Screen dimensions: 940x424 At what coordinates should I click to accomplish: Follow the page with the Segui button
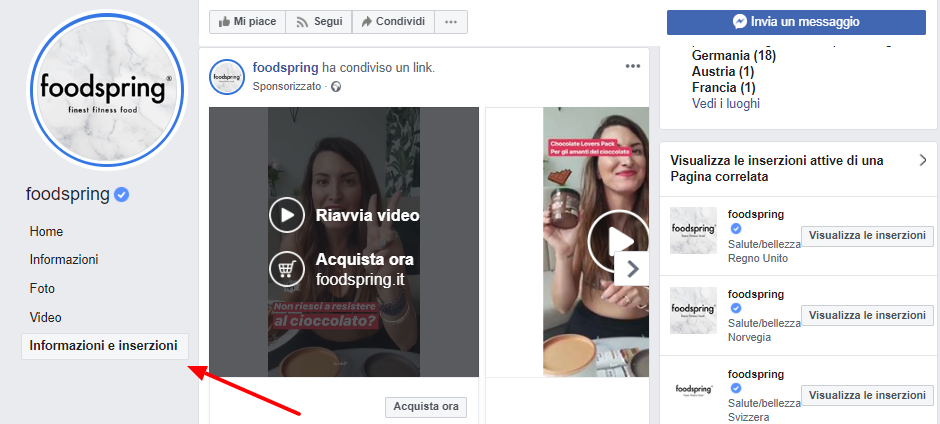(x=319, y=22)
